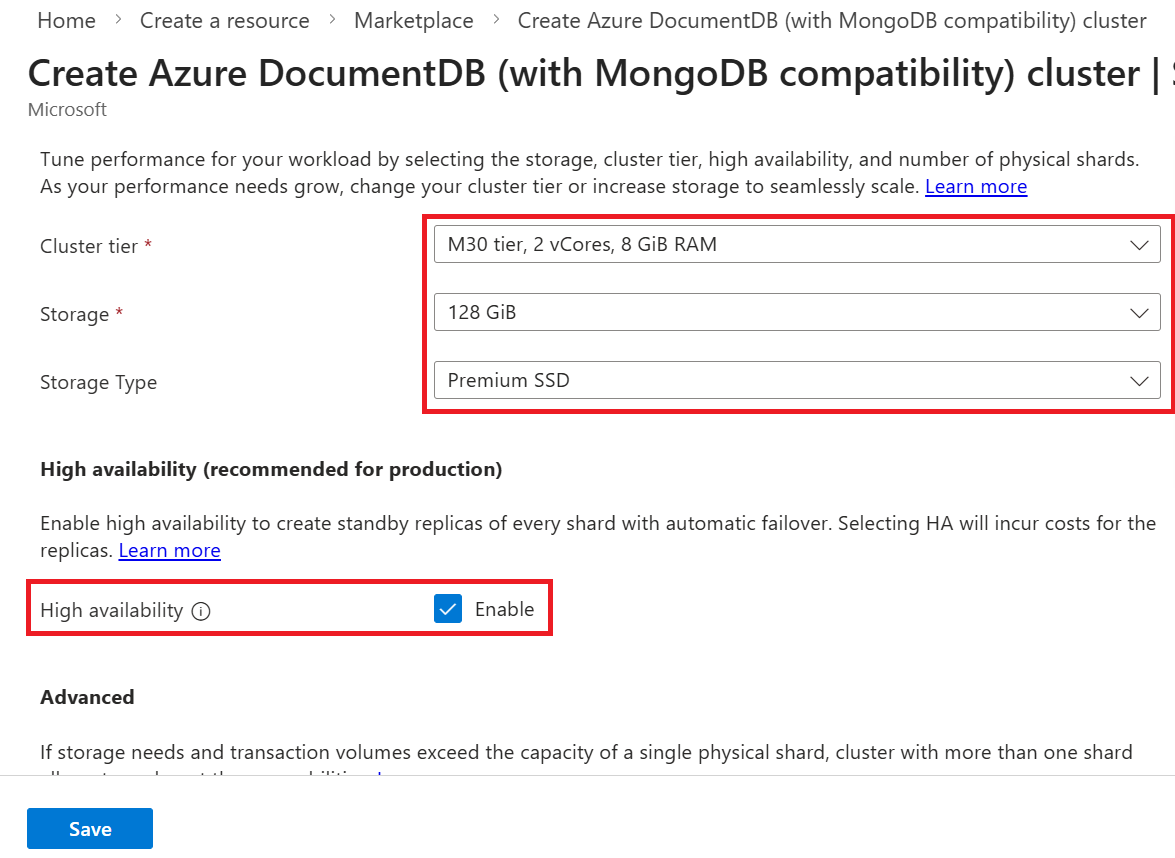Click the High availability info icon

pos(202,610)
